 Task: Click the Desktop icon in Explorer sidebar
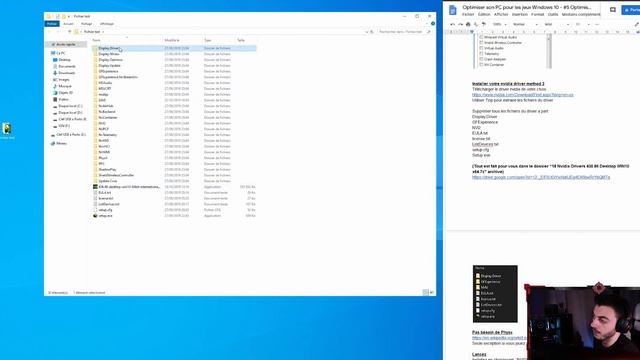tap(55, 60)
